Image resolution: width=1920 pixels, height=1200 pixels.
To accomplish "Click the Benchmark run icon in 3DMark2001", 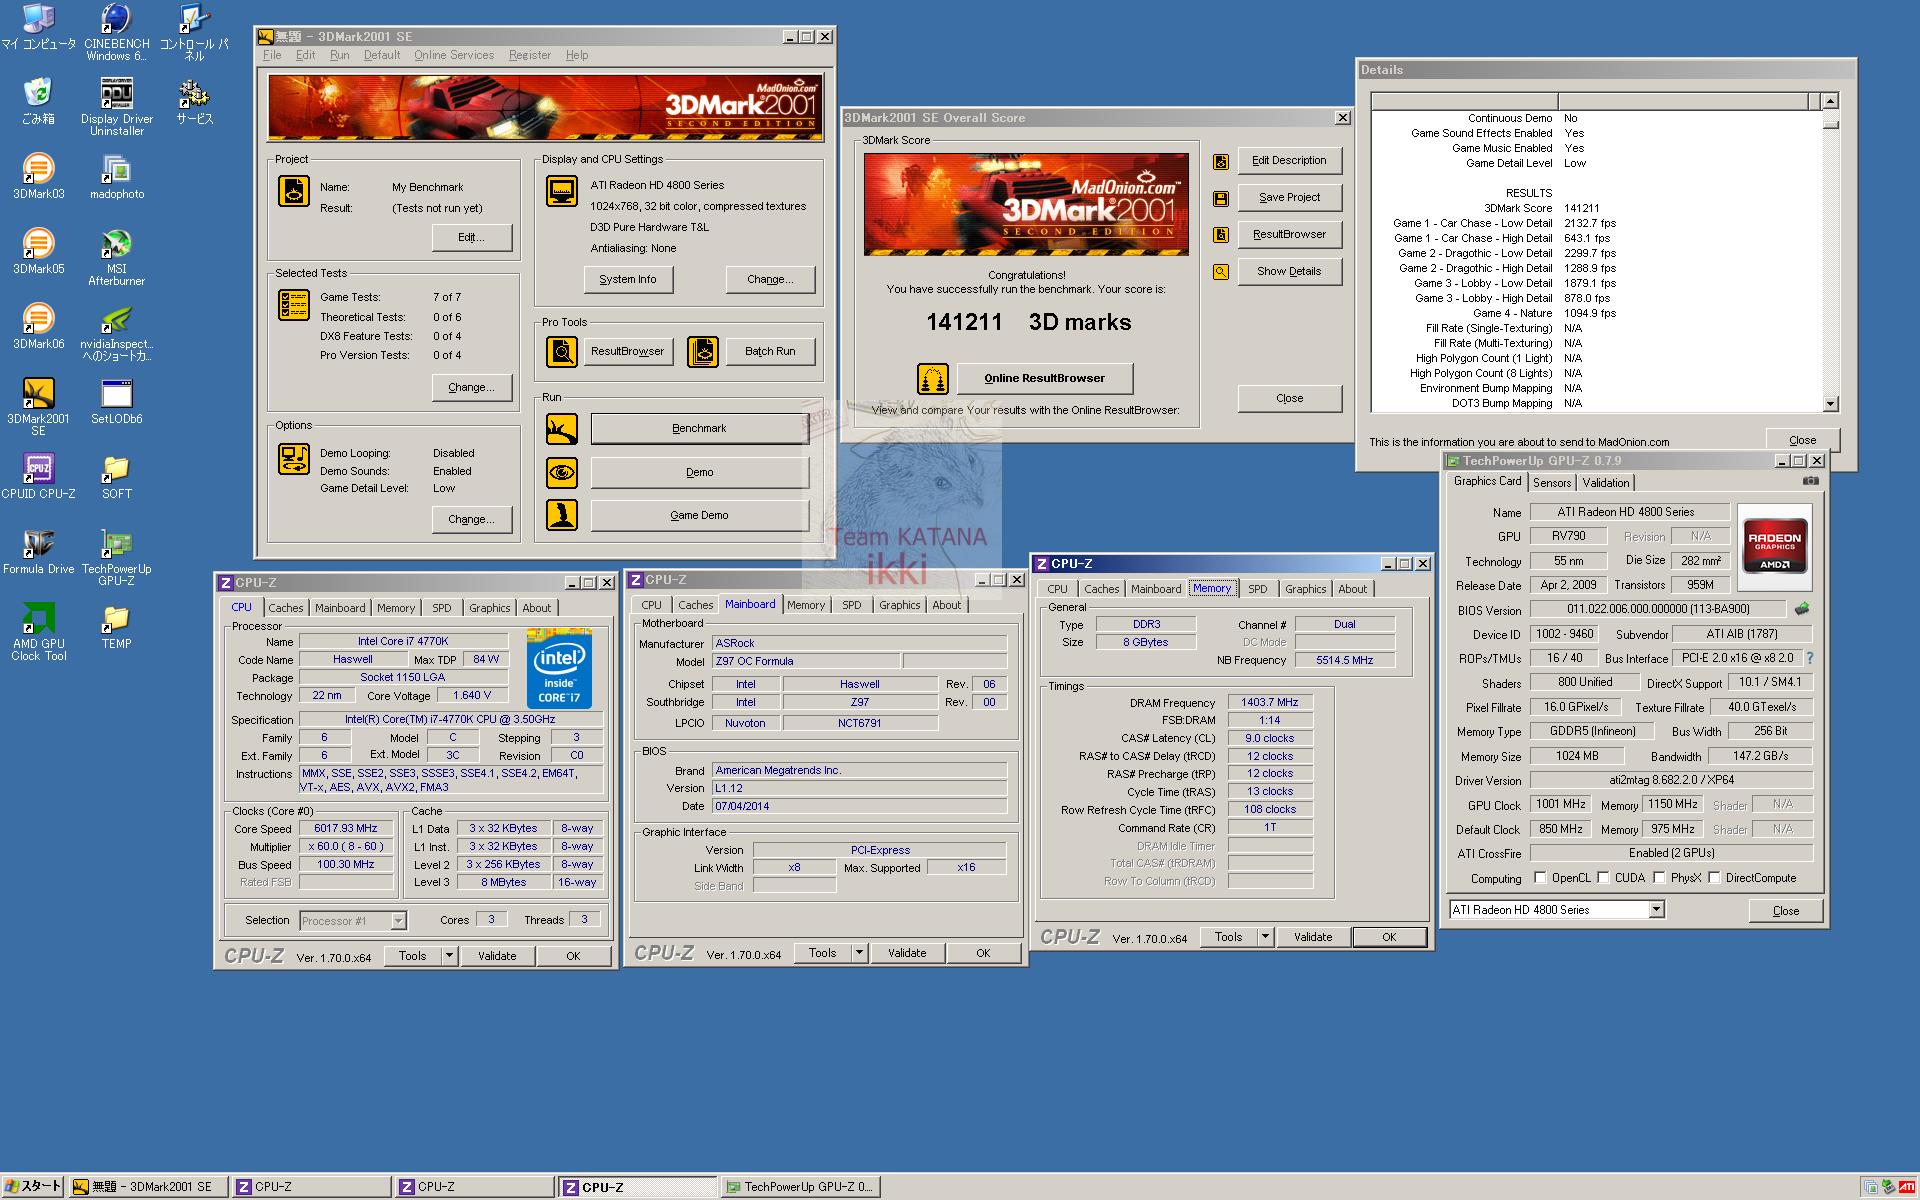I will point(562,428).
